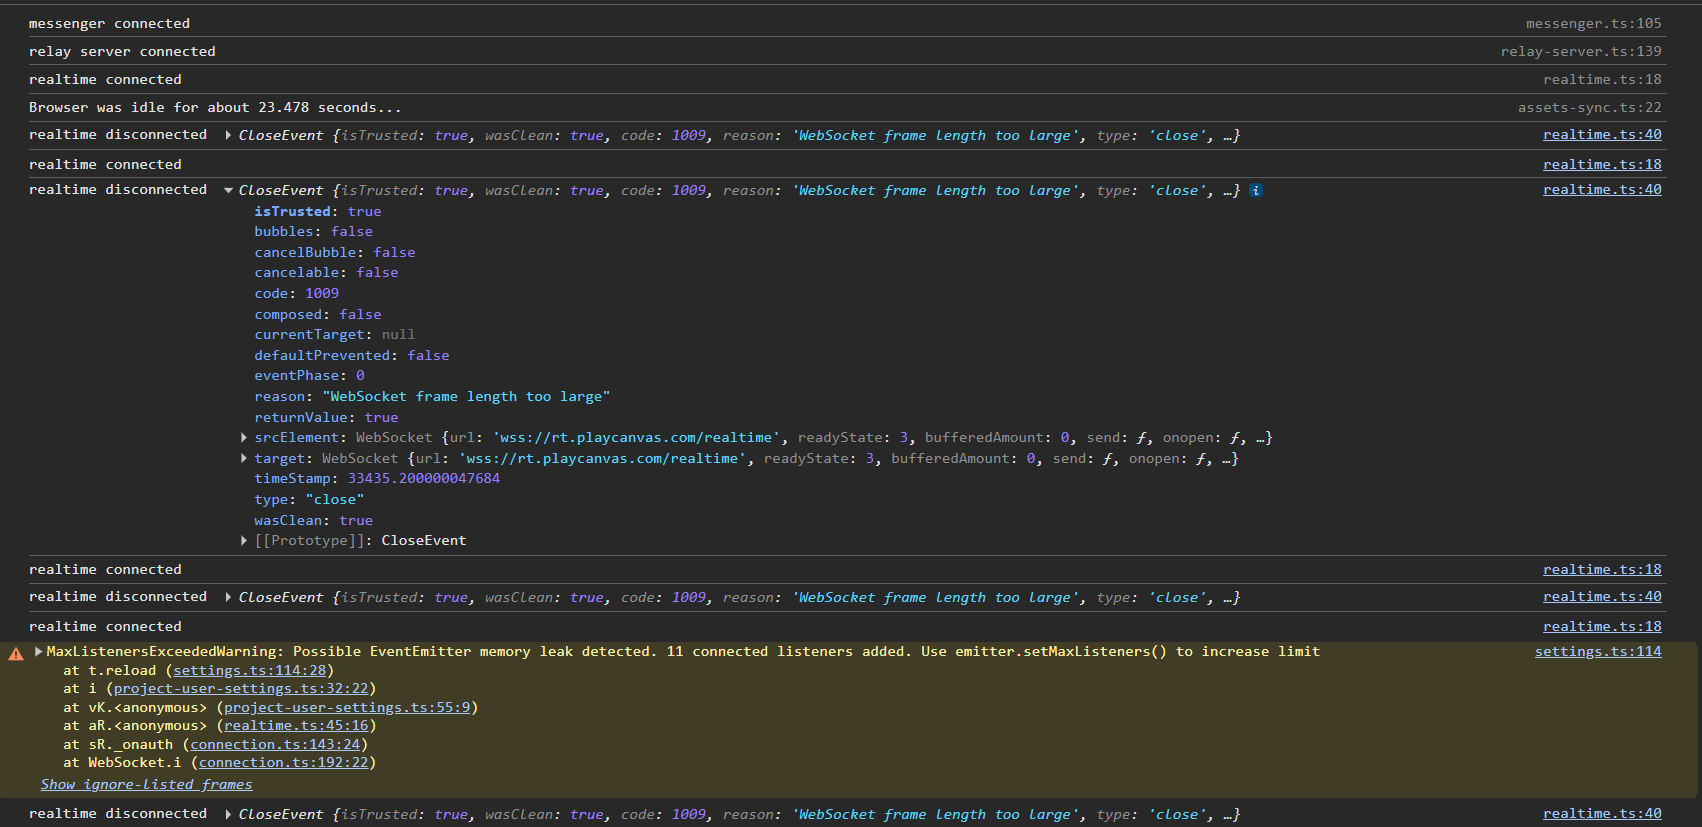Expand the CloseEvent in the last console row
The width and height of the screenshot is (1702, 827).
point(229,814)
